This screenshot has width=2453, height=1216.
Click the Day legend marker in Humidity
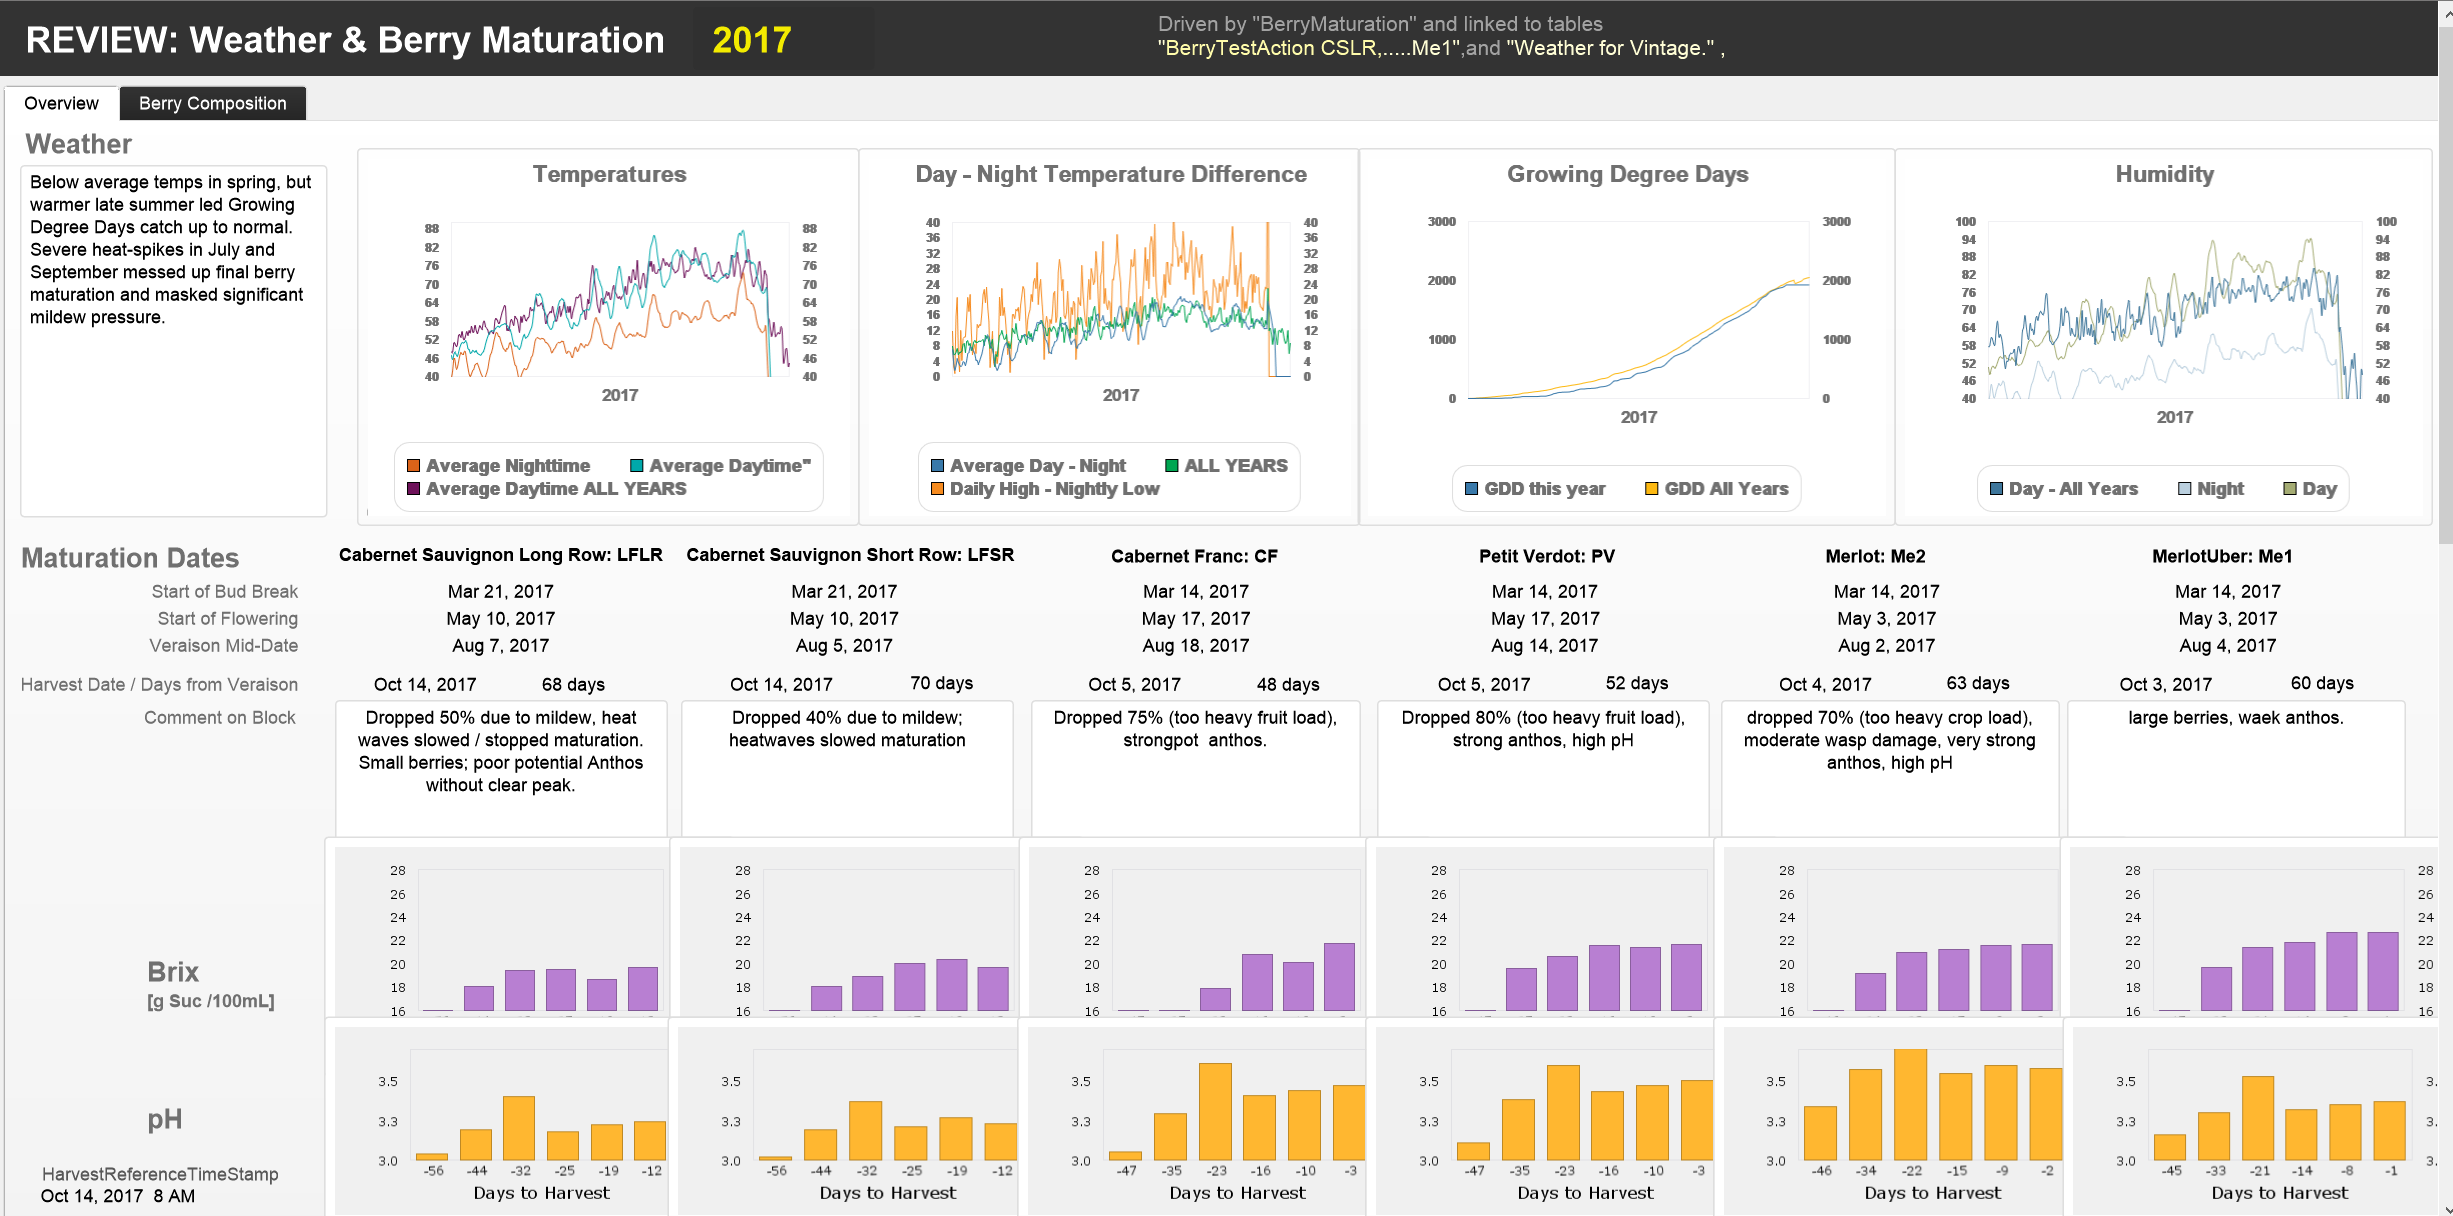point(2289,489)
